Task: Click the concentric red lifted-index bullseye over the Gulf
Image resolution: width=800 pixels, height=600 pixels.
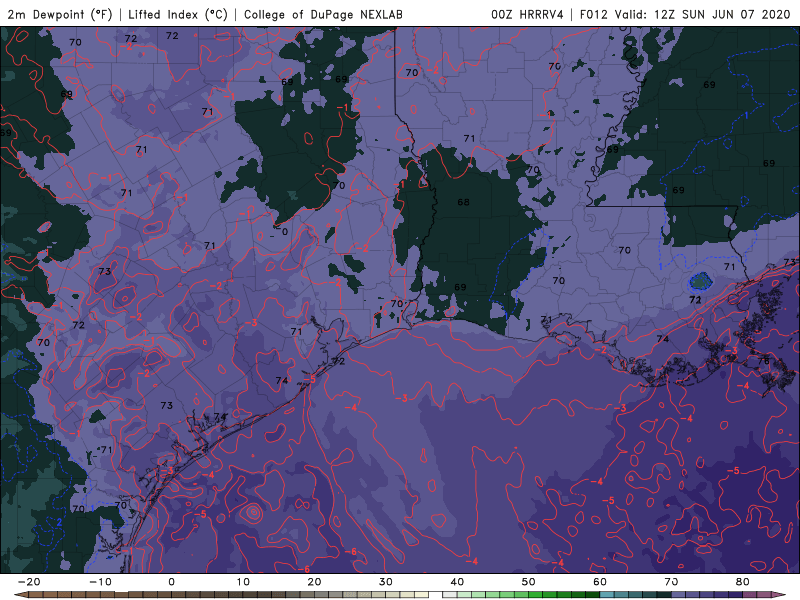Action: coord(253,512)
